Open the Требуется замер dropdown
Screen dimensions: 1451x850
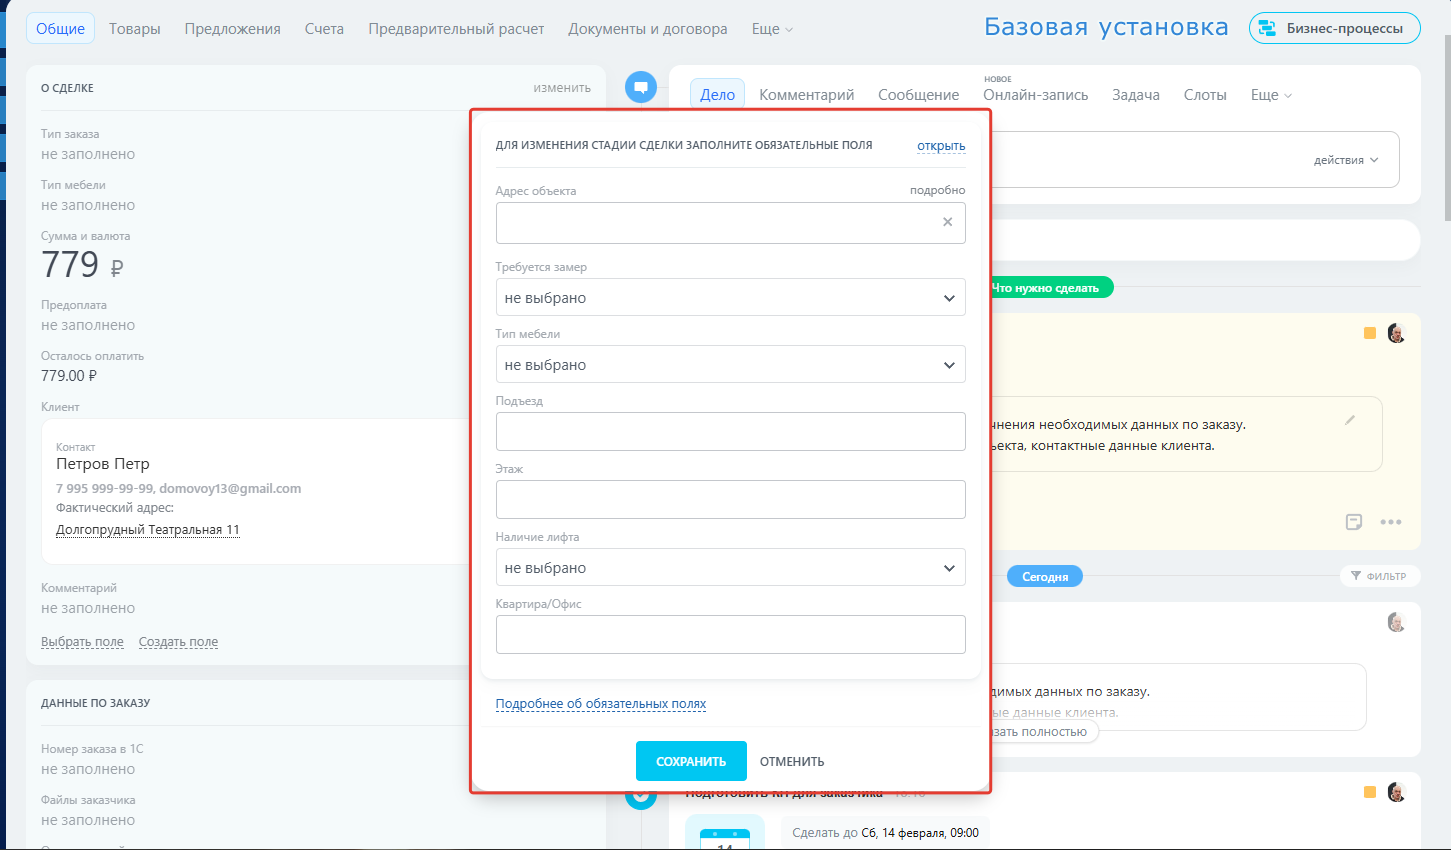731,298
